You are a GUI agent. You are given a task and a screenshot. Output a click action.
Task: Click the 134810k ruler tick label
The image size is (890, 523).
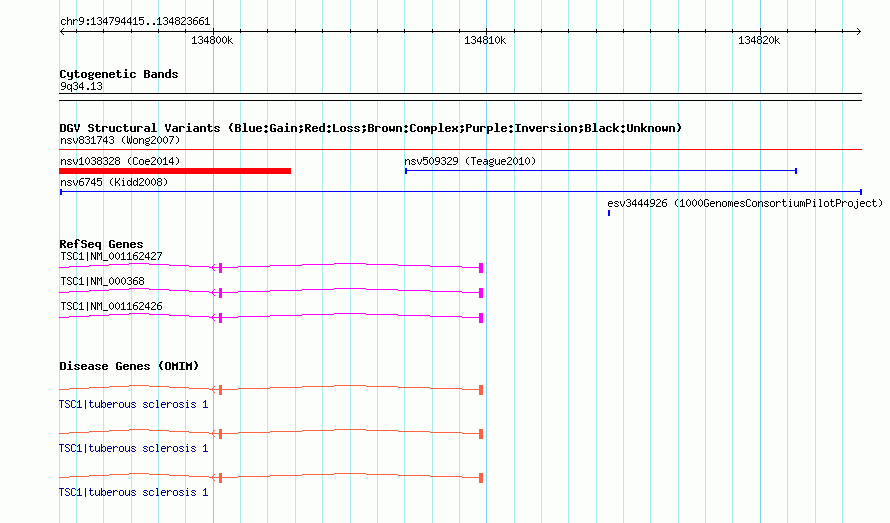click(485, 40)
